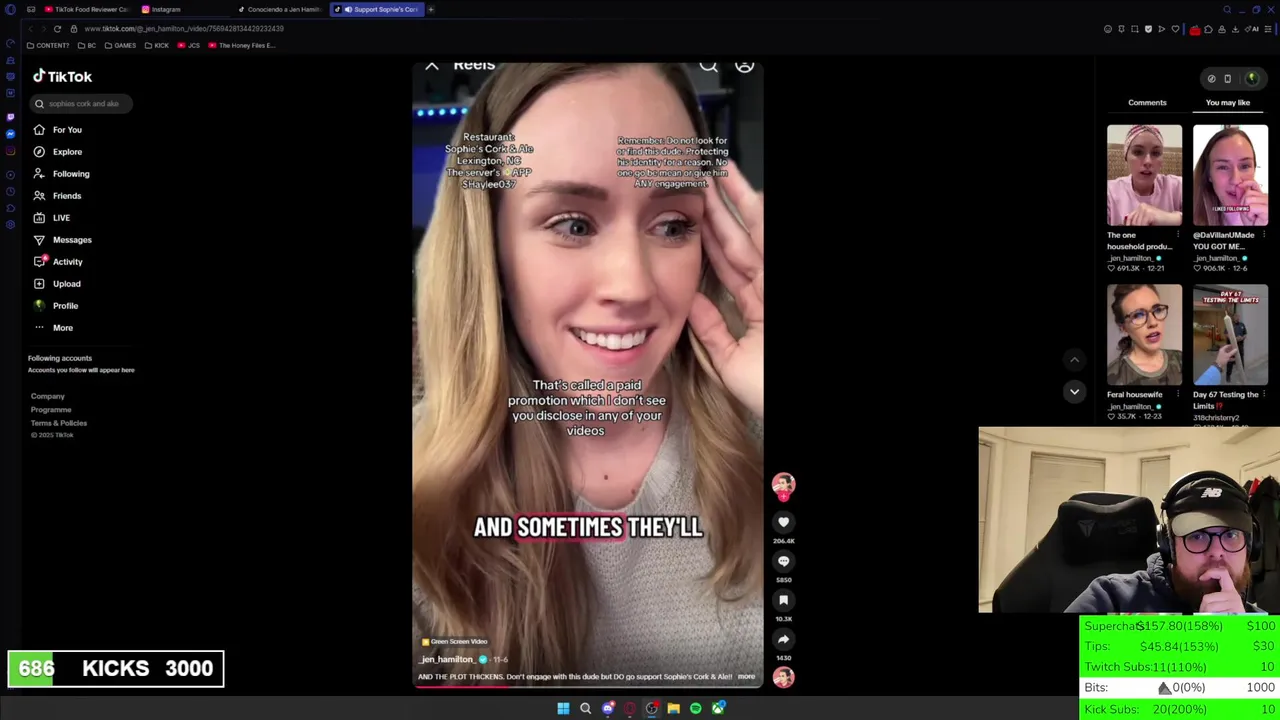Switch to 'Conociendo a Jen Hamilt' tab
Screen dimensions: 1280x720
click(278, 9)
